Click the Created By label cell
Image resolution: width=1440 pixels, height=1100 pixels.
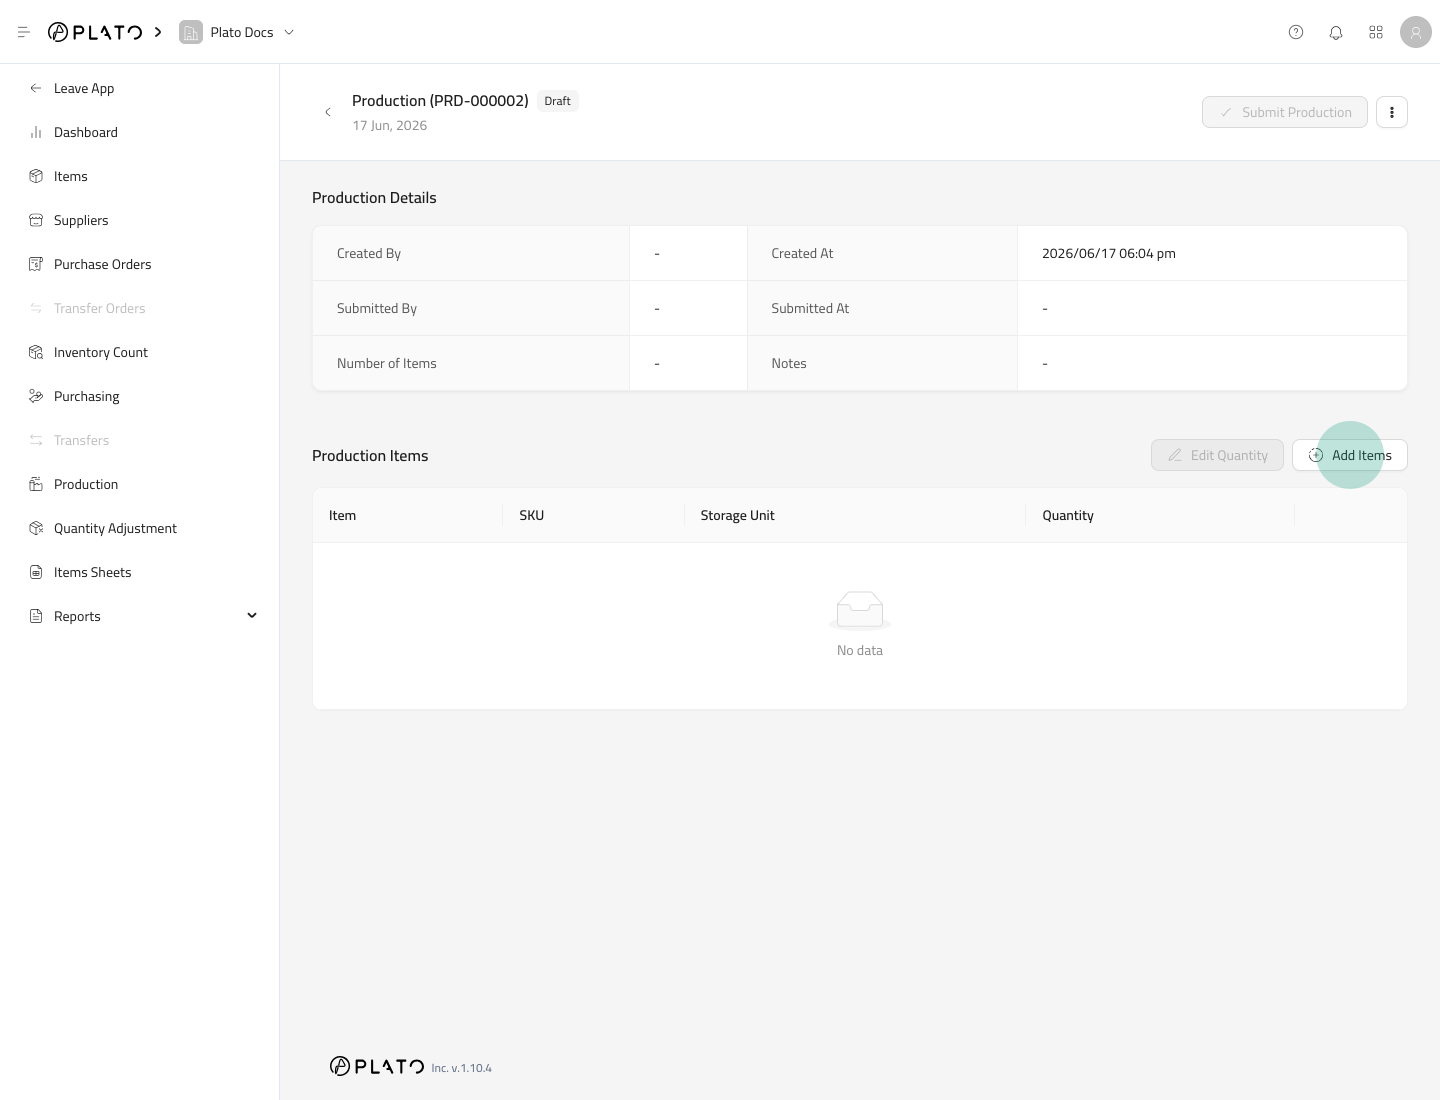pyautogui.click(x=471, y=253)
